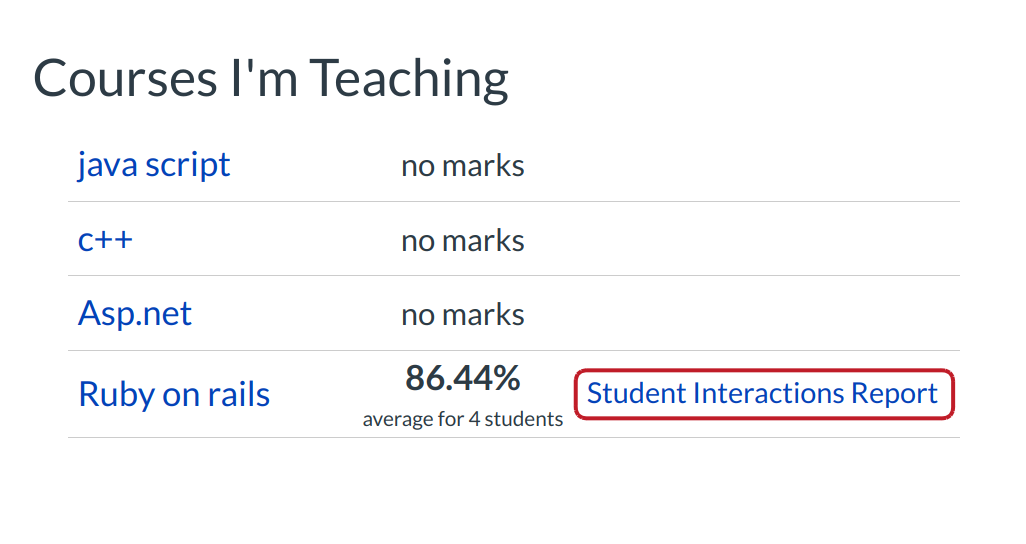Click the "Courses I'm Teaching" heading
The height and width of the screenshot is (544, 1026).
click(x=270, y=78)
